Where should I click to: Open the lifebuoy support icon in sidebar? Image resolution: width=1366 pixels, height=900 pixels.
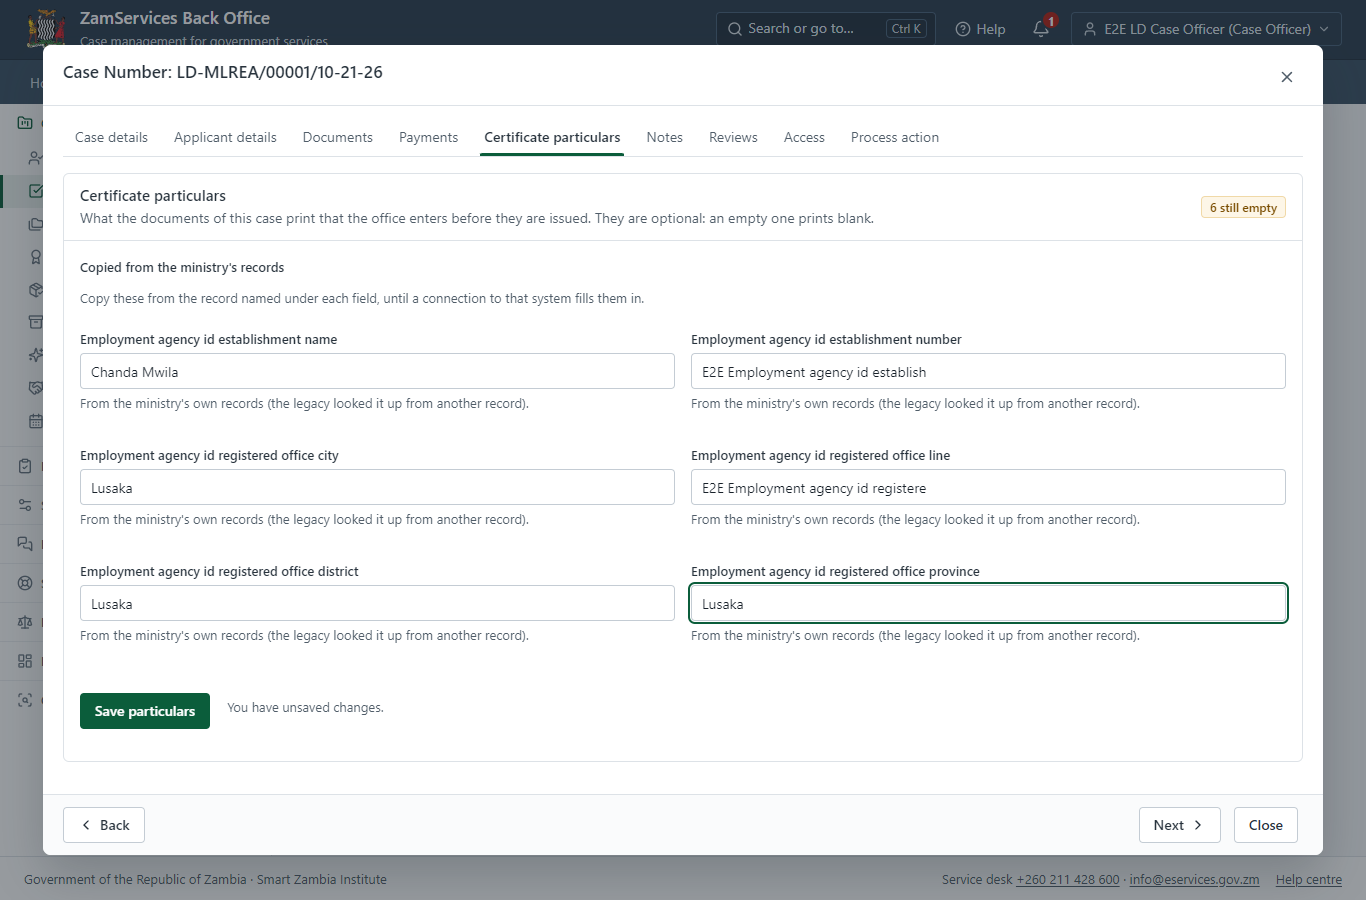tap(25, 583)
